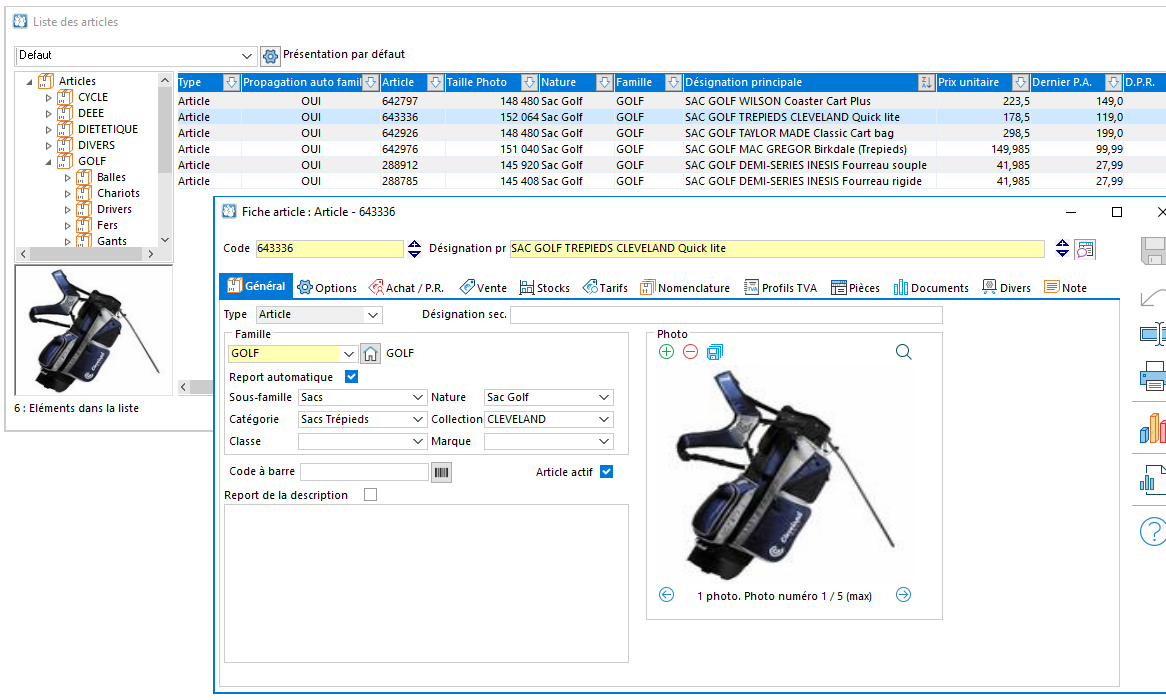Click the save floppy icon in right sidebar
This screenshot has height=700, width=1166.
pos(1153,251)
